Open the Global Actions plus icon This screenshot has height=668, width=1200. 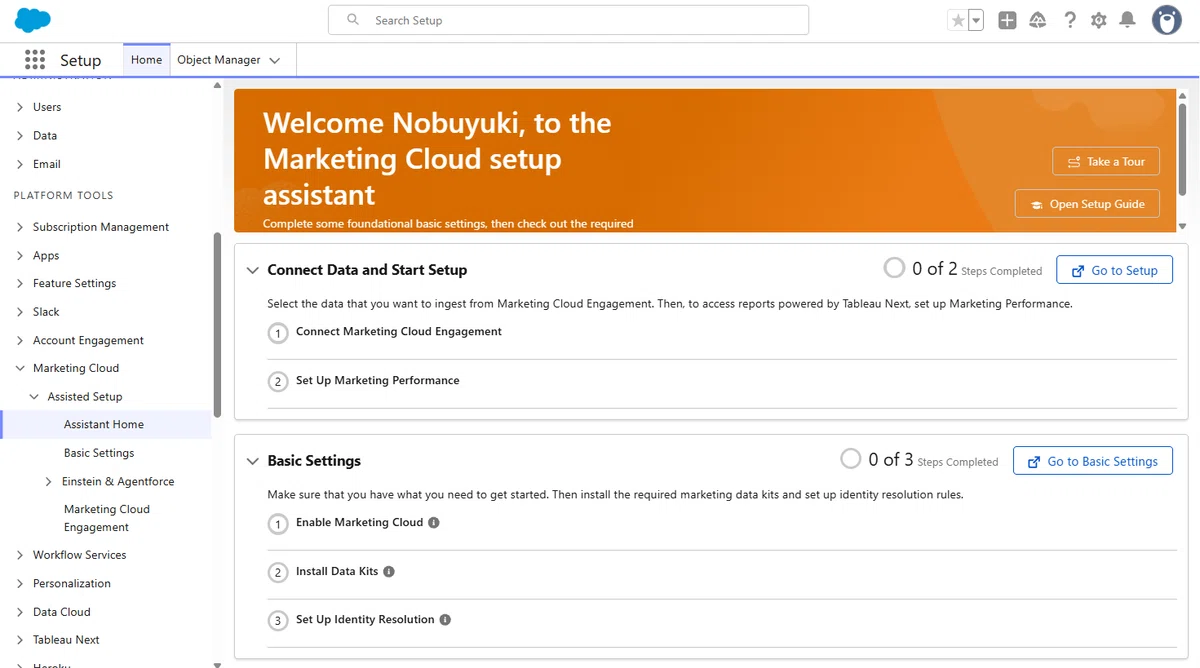1007,20
